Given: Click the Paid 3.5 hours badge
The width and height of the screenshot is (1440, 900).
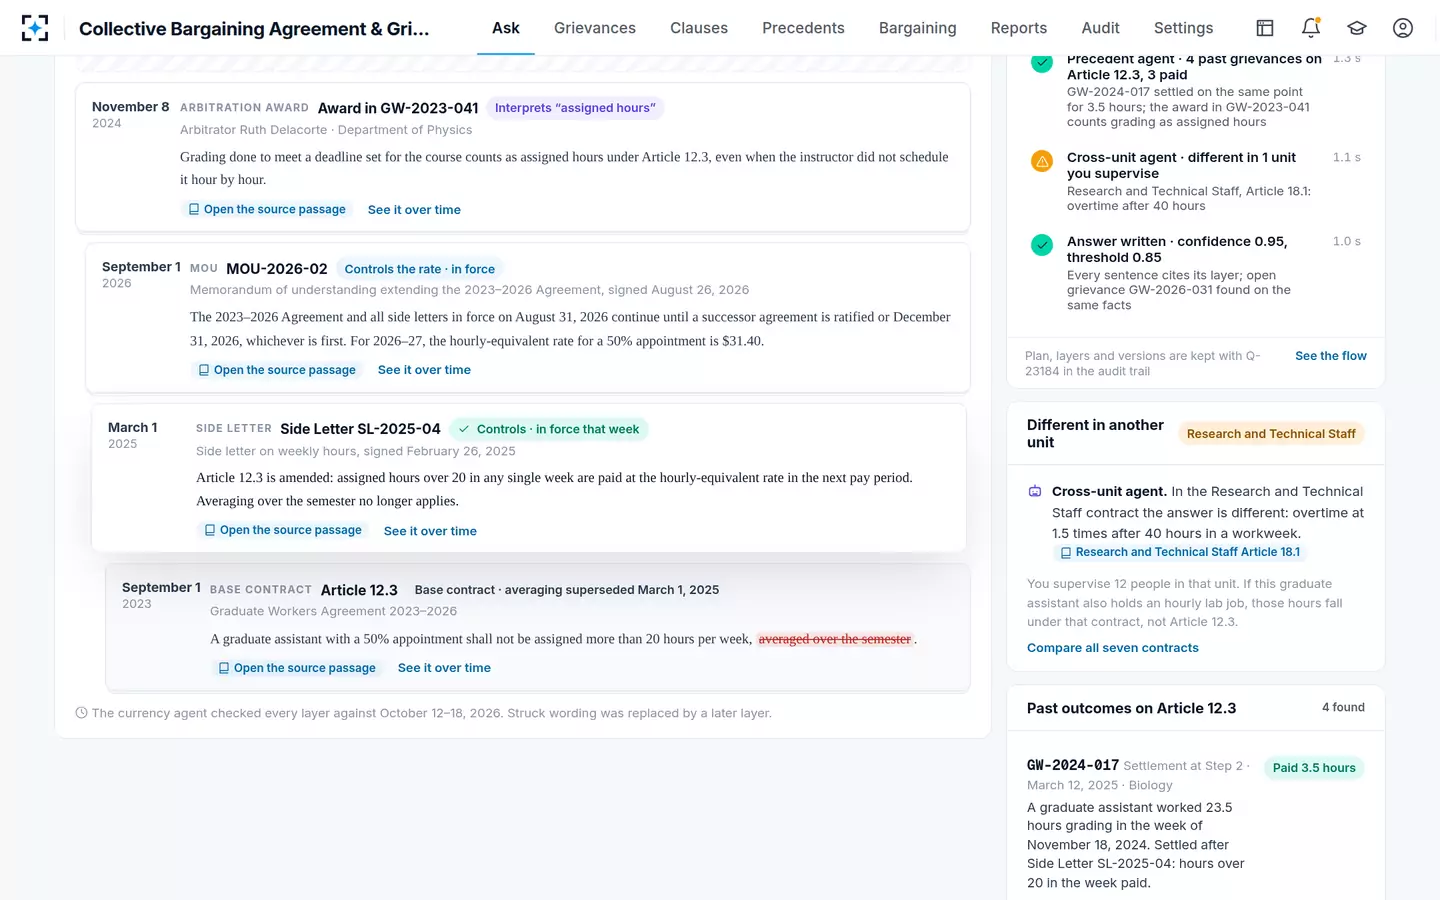Looking at the screenshot, I should tap(1314, 768).
